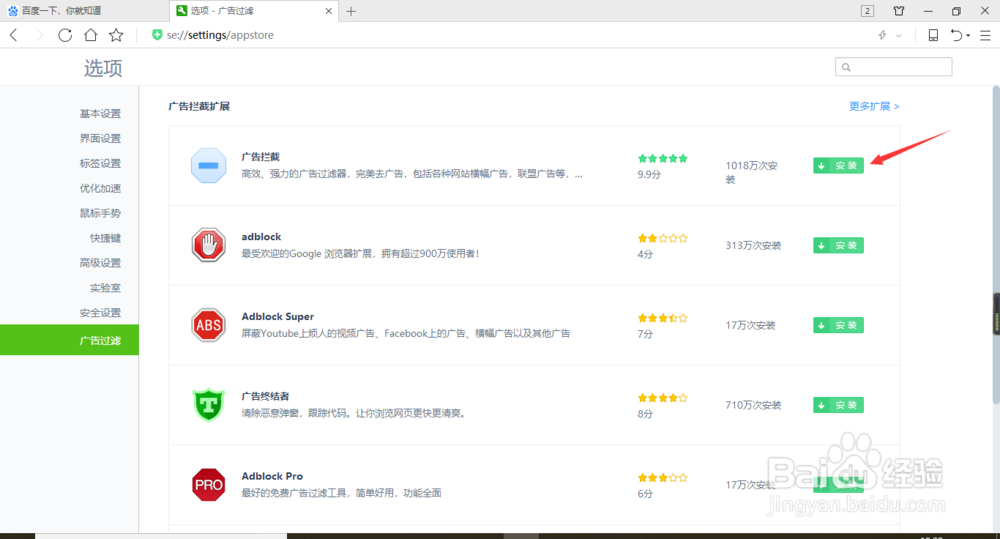Click the undo closed tab icon

click(x=956, y=35)
